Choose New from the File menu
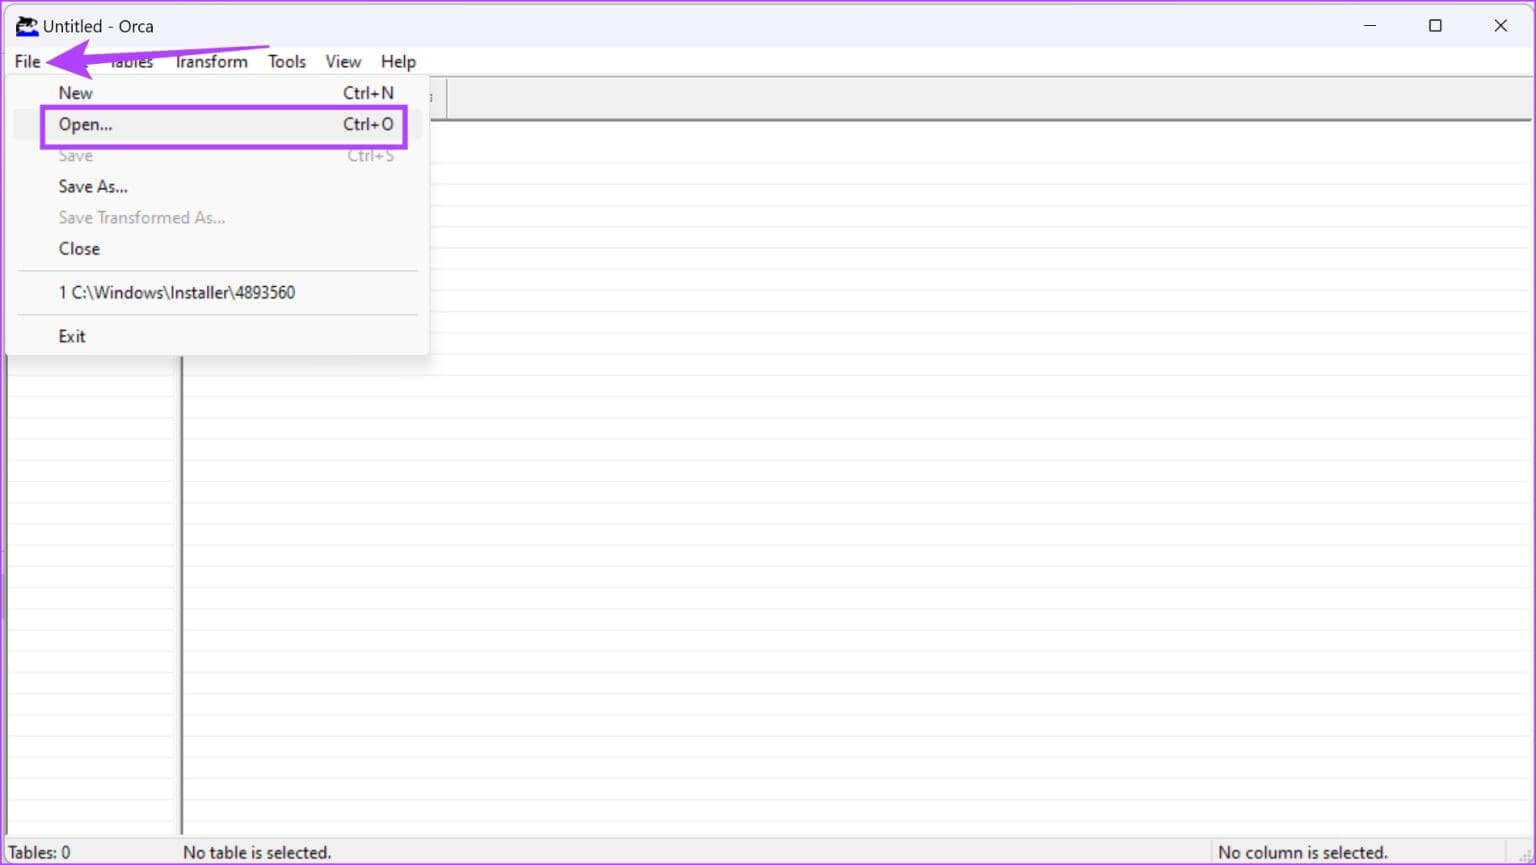The width and height of the screenshot is (1536, 865). click(217, 93)
